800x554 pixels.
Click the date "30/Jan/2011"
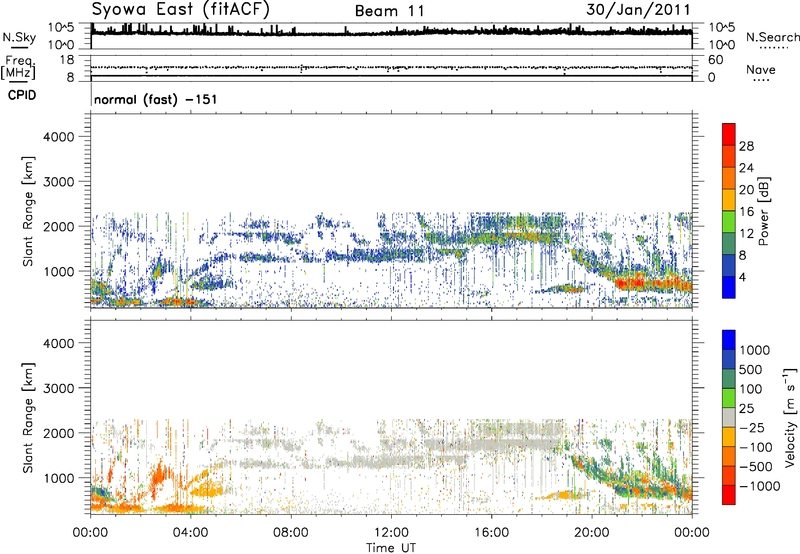[638, 10]
